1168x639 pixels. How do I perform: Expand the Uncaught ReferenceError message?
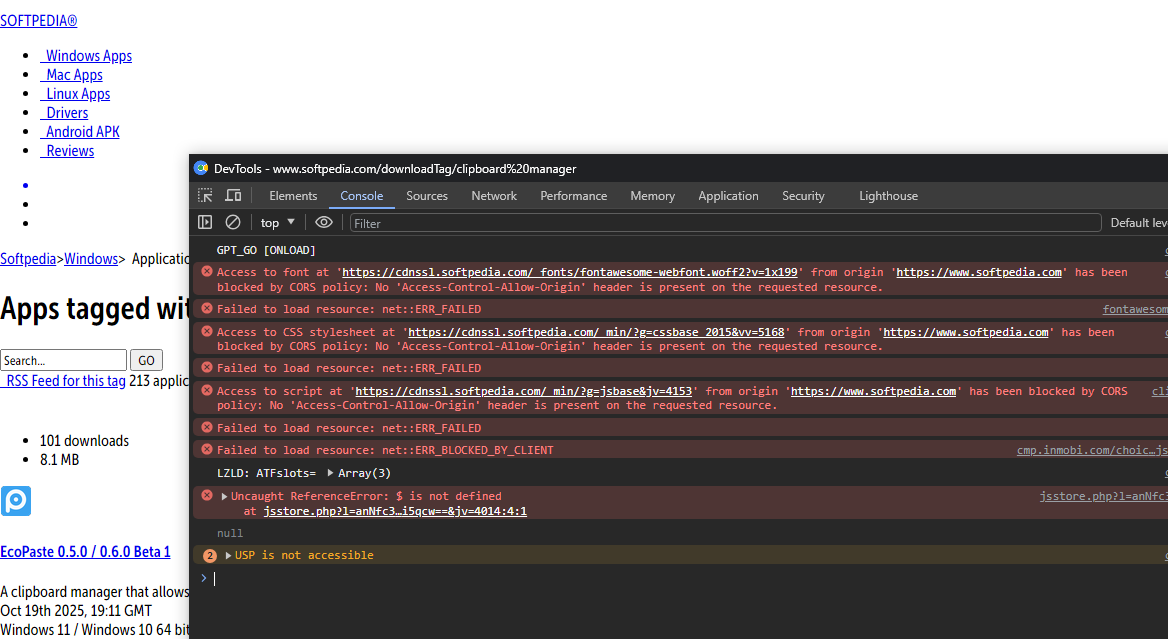tap(225, 496)
